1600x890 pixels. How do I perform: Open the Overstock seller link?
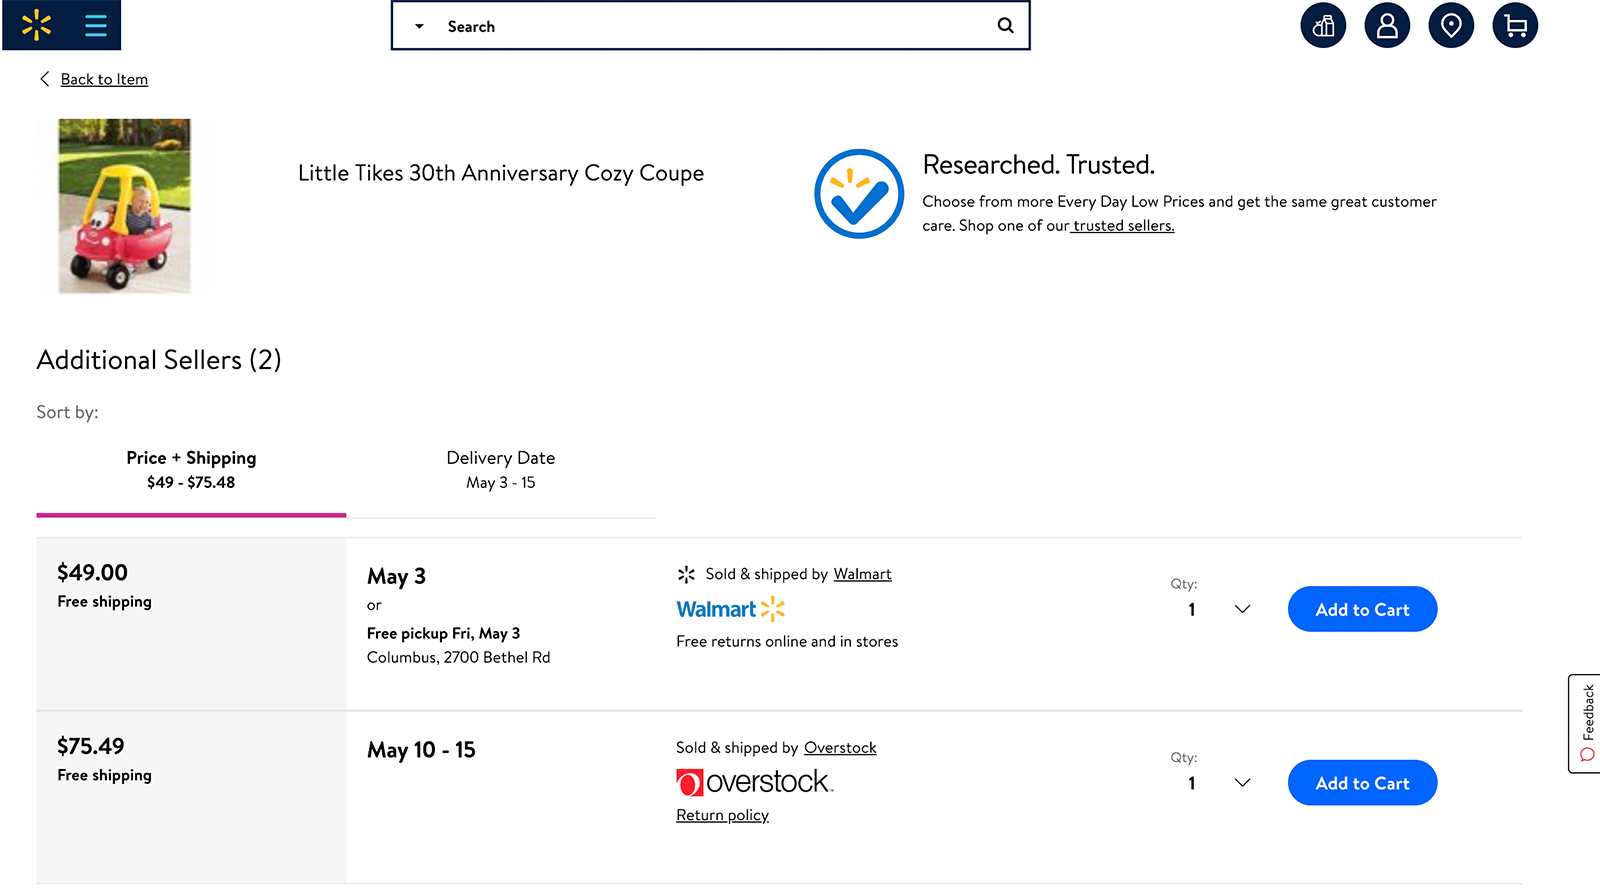(840, 748)
